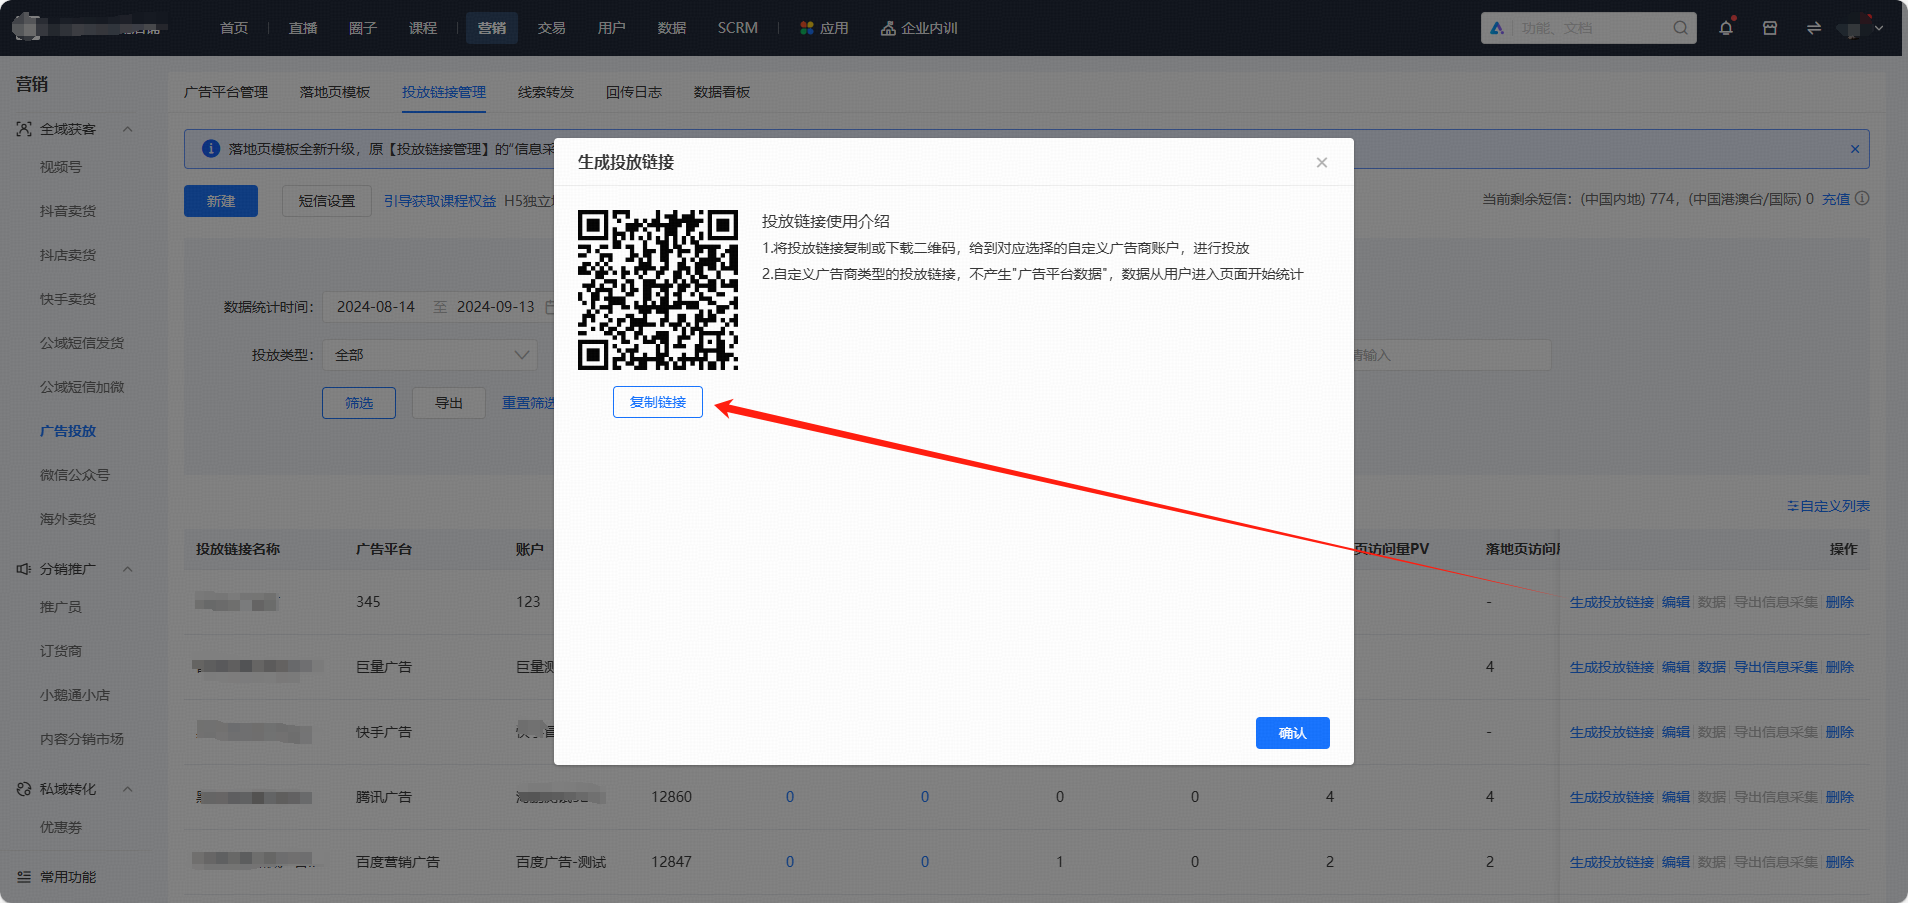
Task: Open 自定义列表 column settings
Action: coord(1828,506)
